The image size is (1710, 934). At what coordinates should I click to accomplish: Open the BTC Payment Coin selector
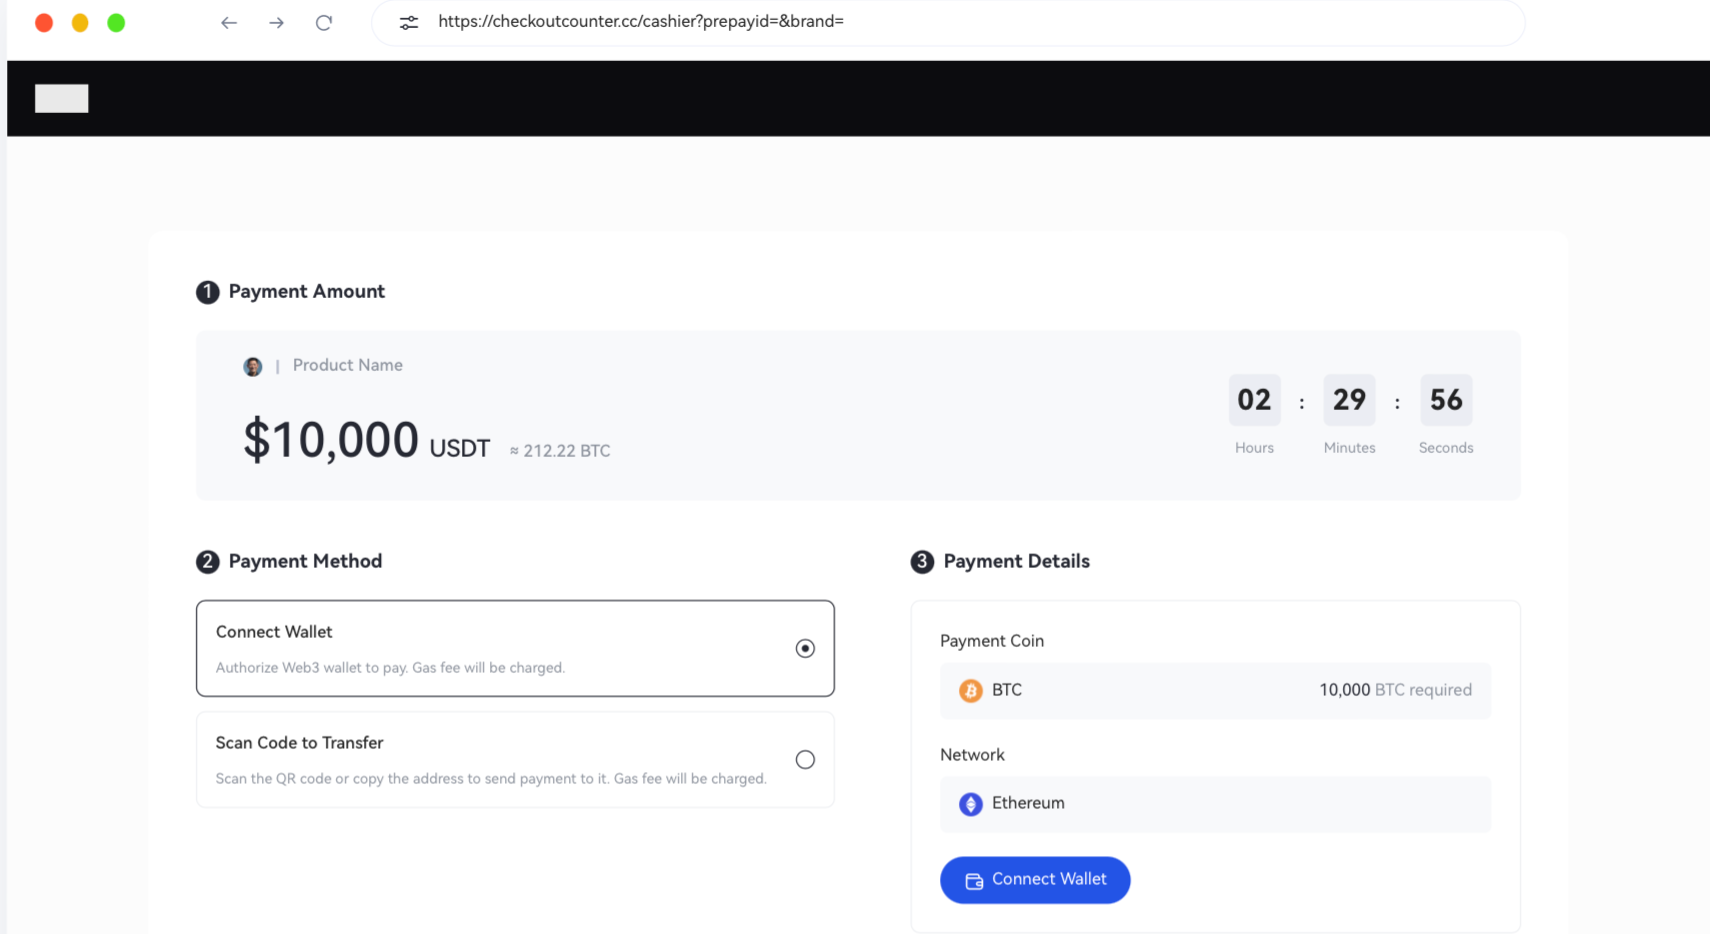click(1215, 691)
